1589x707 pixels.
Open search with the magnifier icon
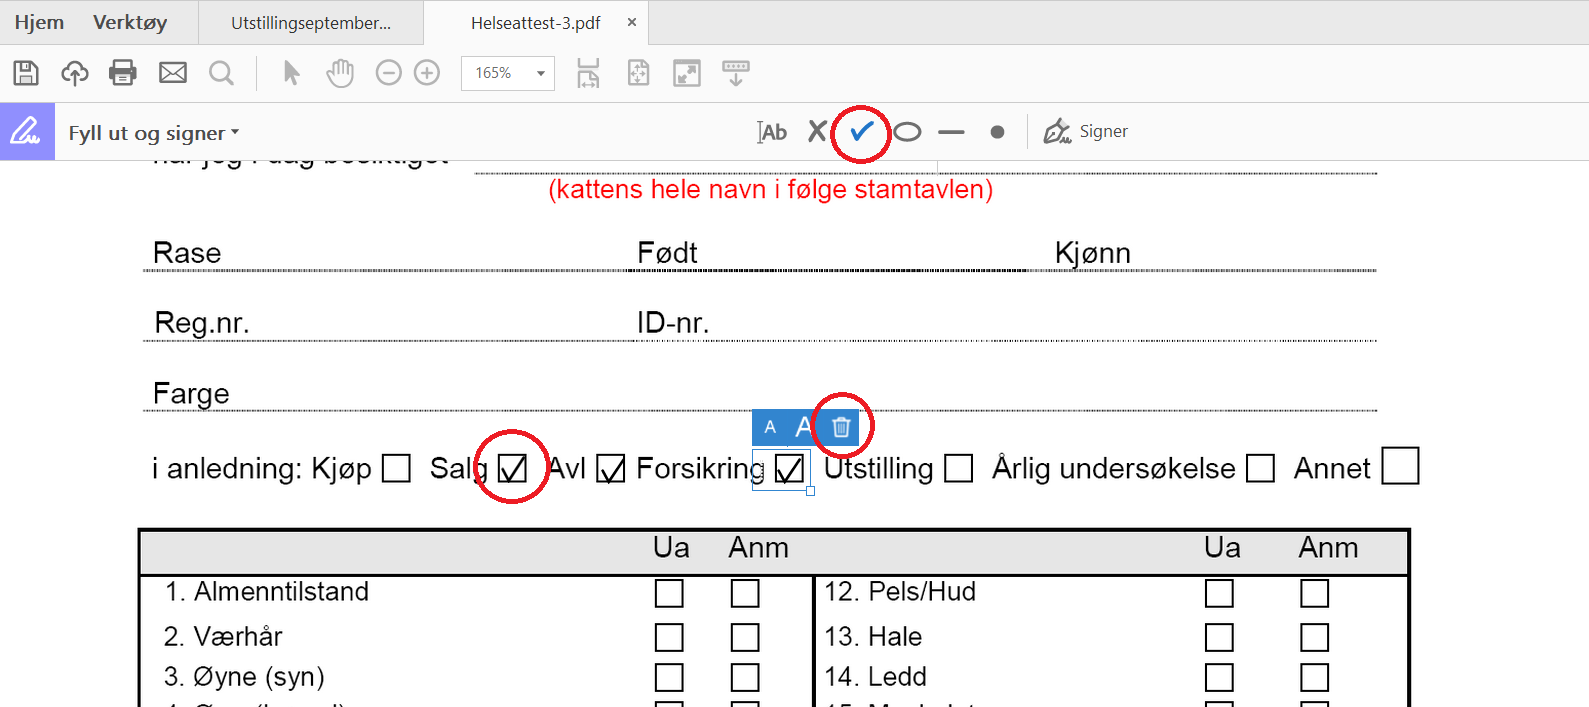[x=221, y=72]
